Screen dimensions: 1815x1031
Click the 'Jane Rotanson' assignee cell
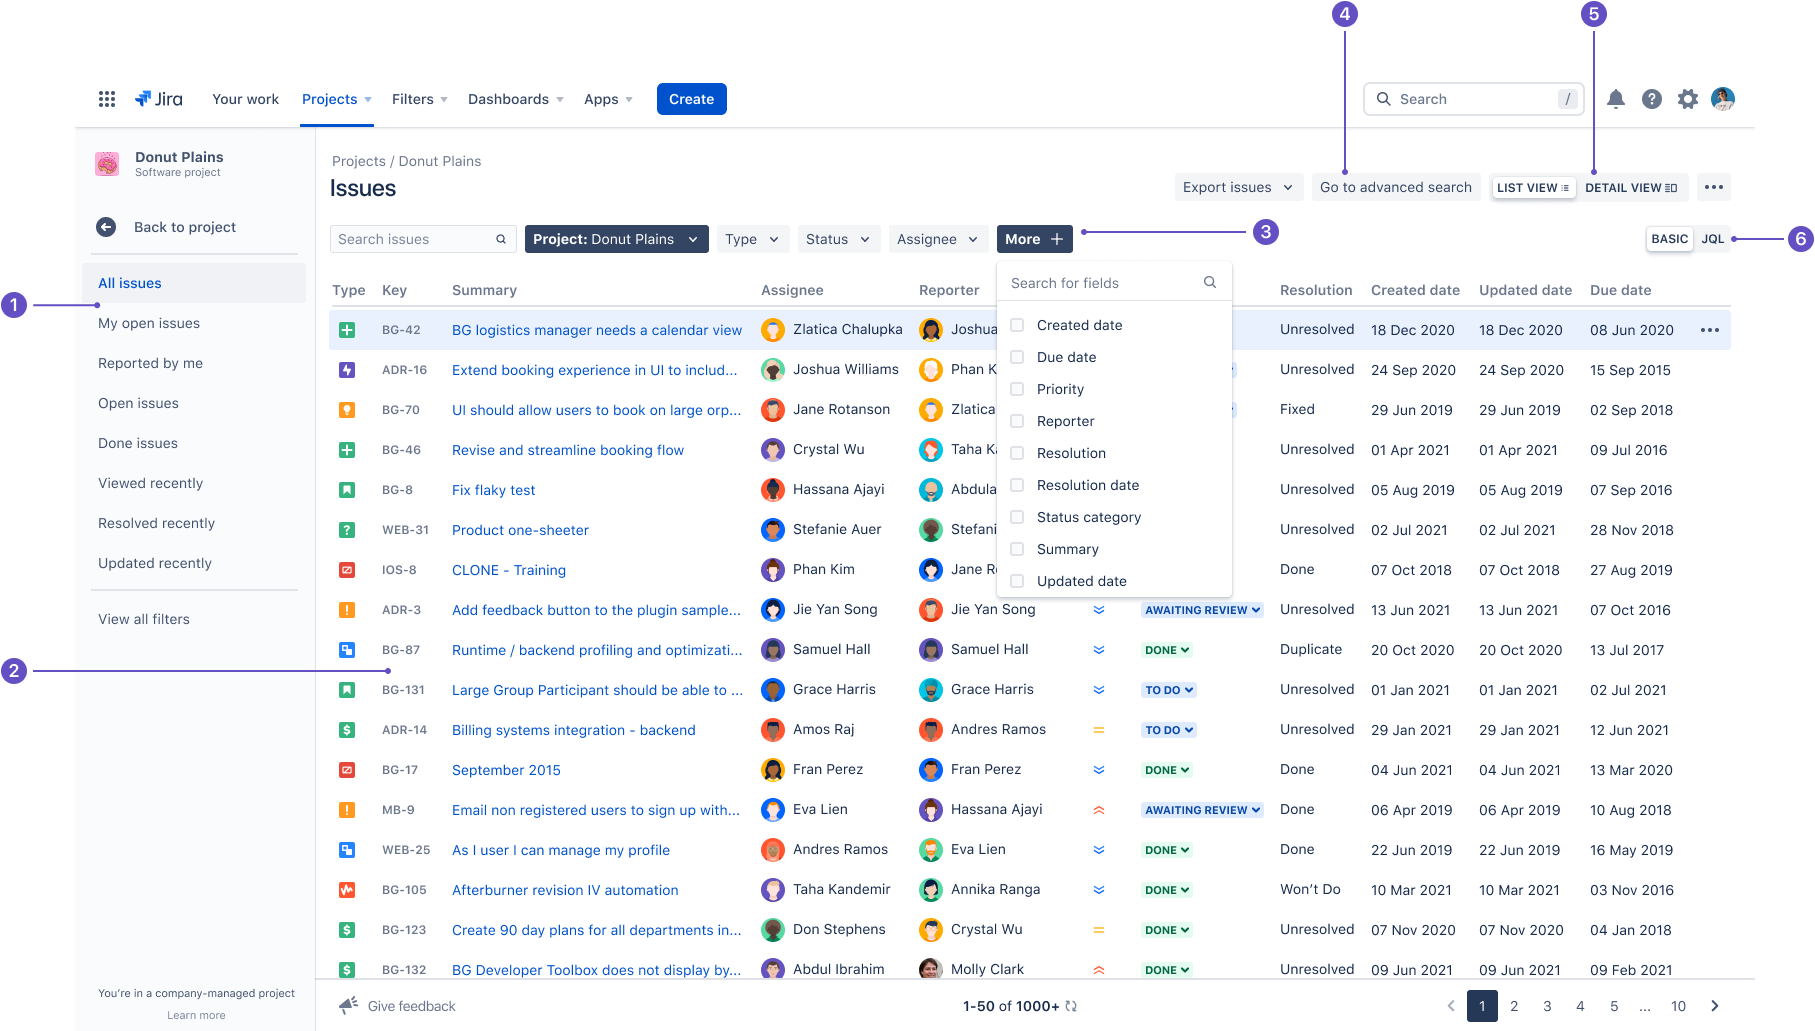click(825, 410)
